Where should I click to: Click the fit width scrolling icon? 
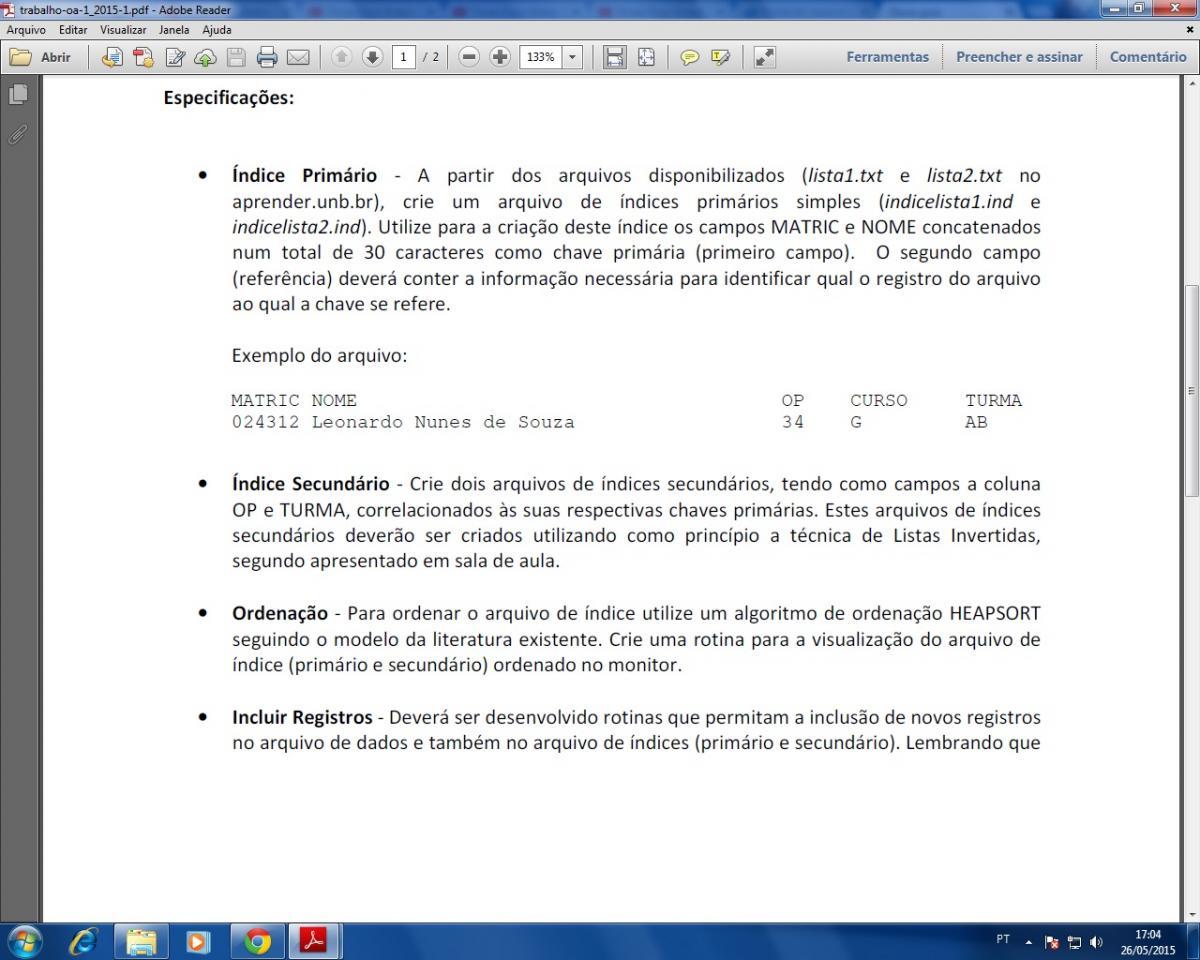point(615,57)
